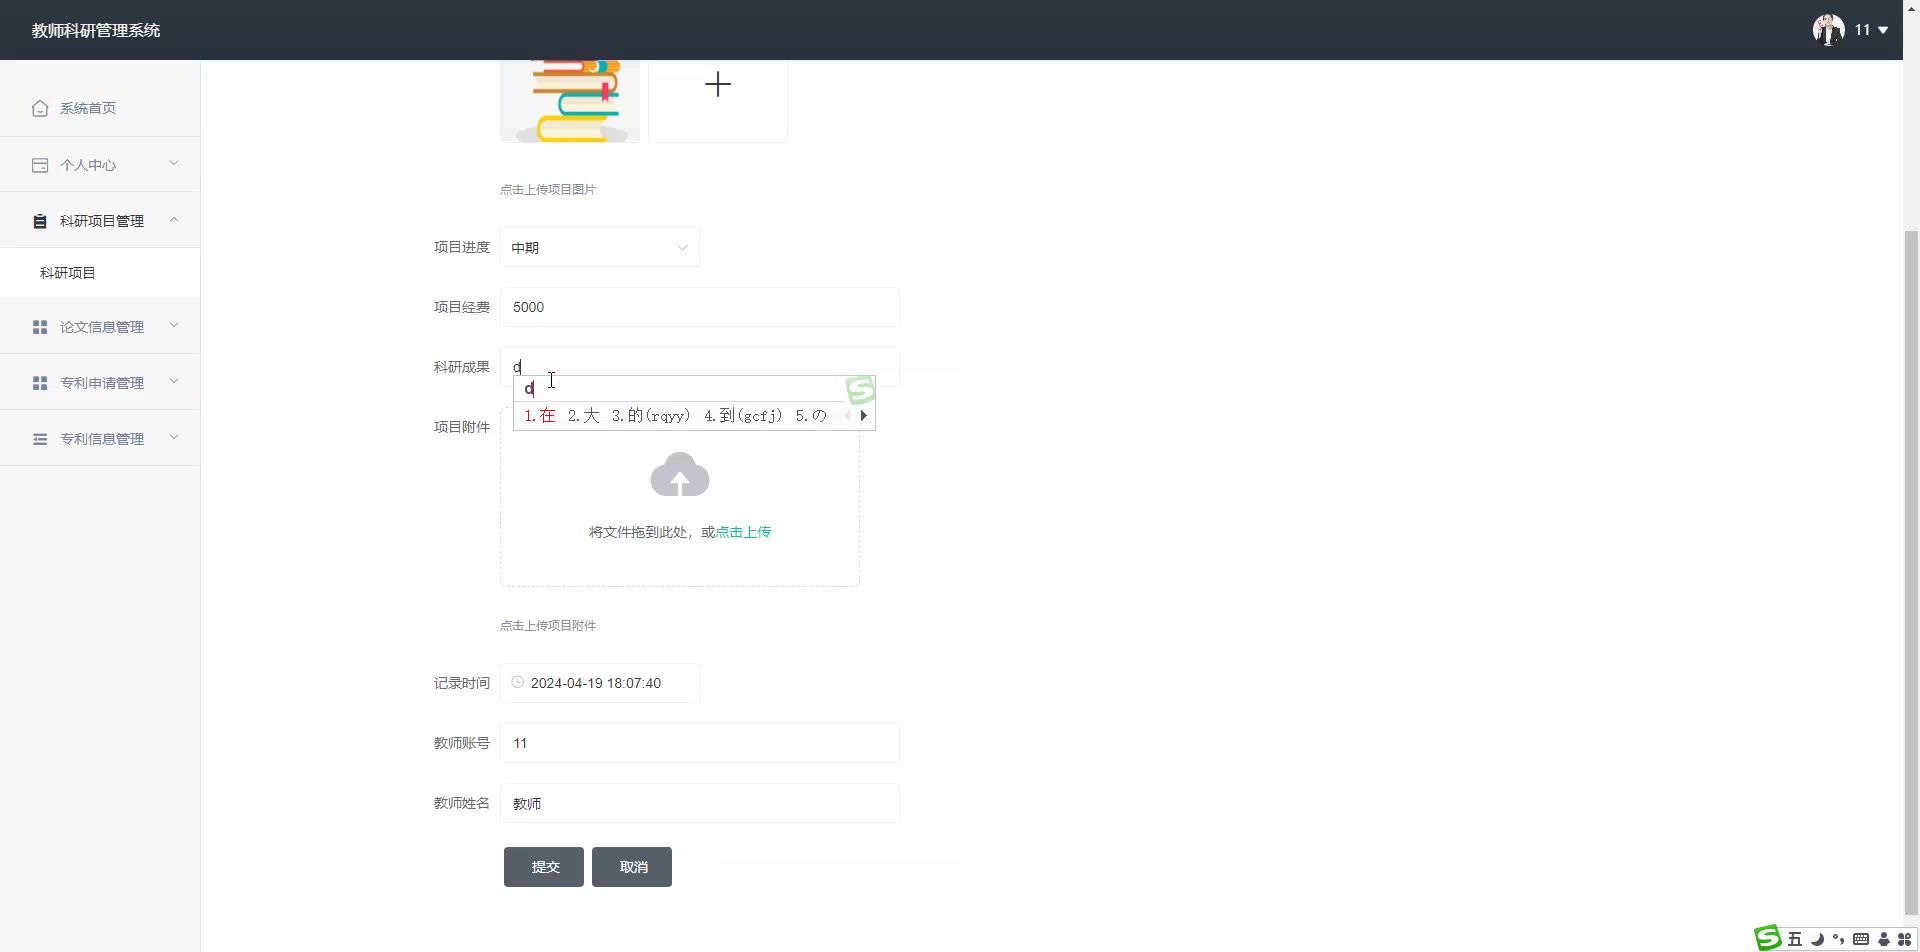This screenshot has height=952, width=1920.
Task: Collapse the 科研项目管理 menu chevron
Action: [x=174, y=220]
